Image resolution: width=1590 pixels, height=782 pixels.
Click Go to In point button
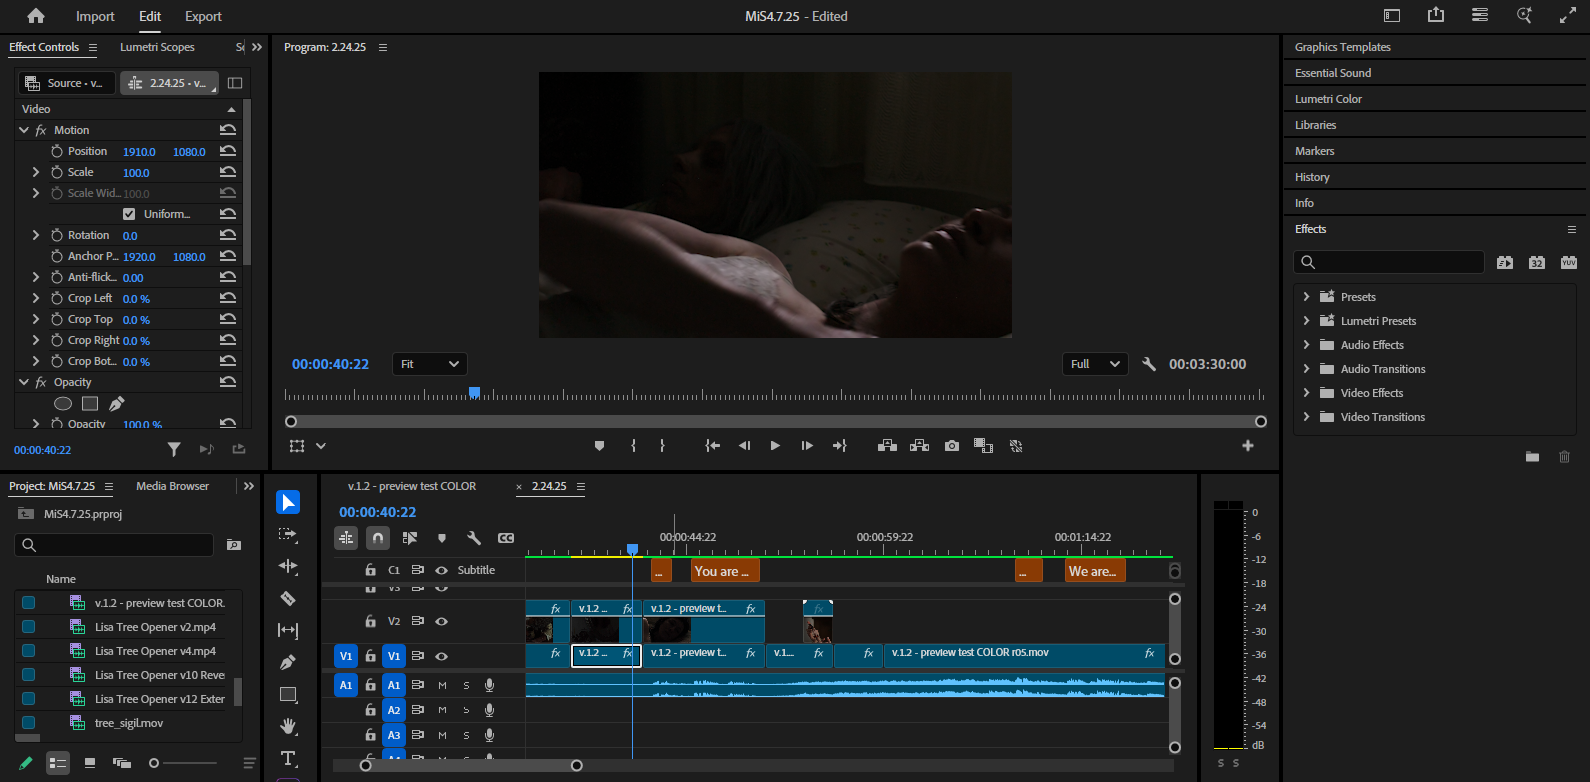[x=712, y=446]
